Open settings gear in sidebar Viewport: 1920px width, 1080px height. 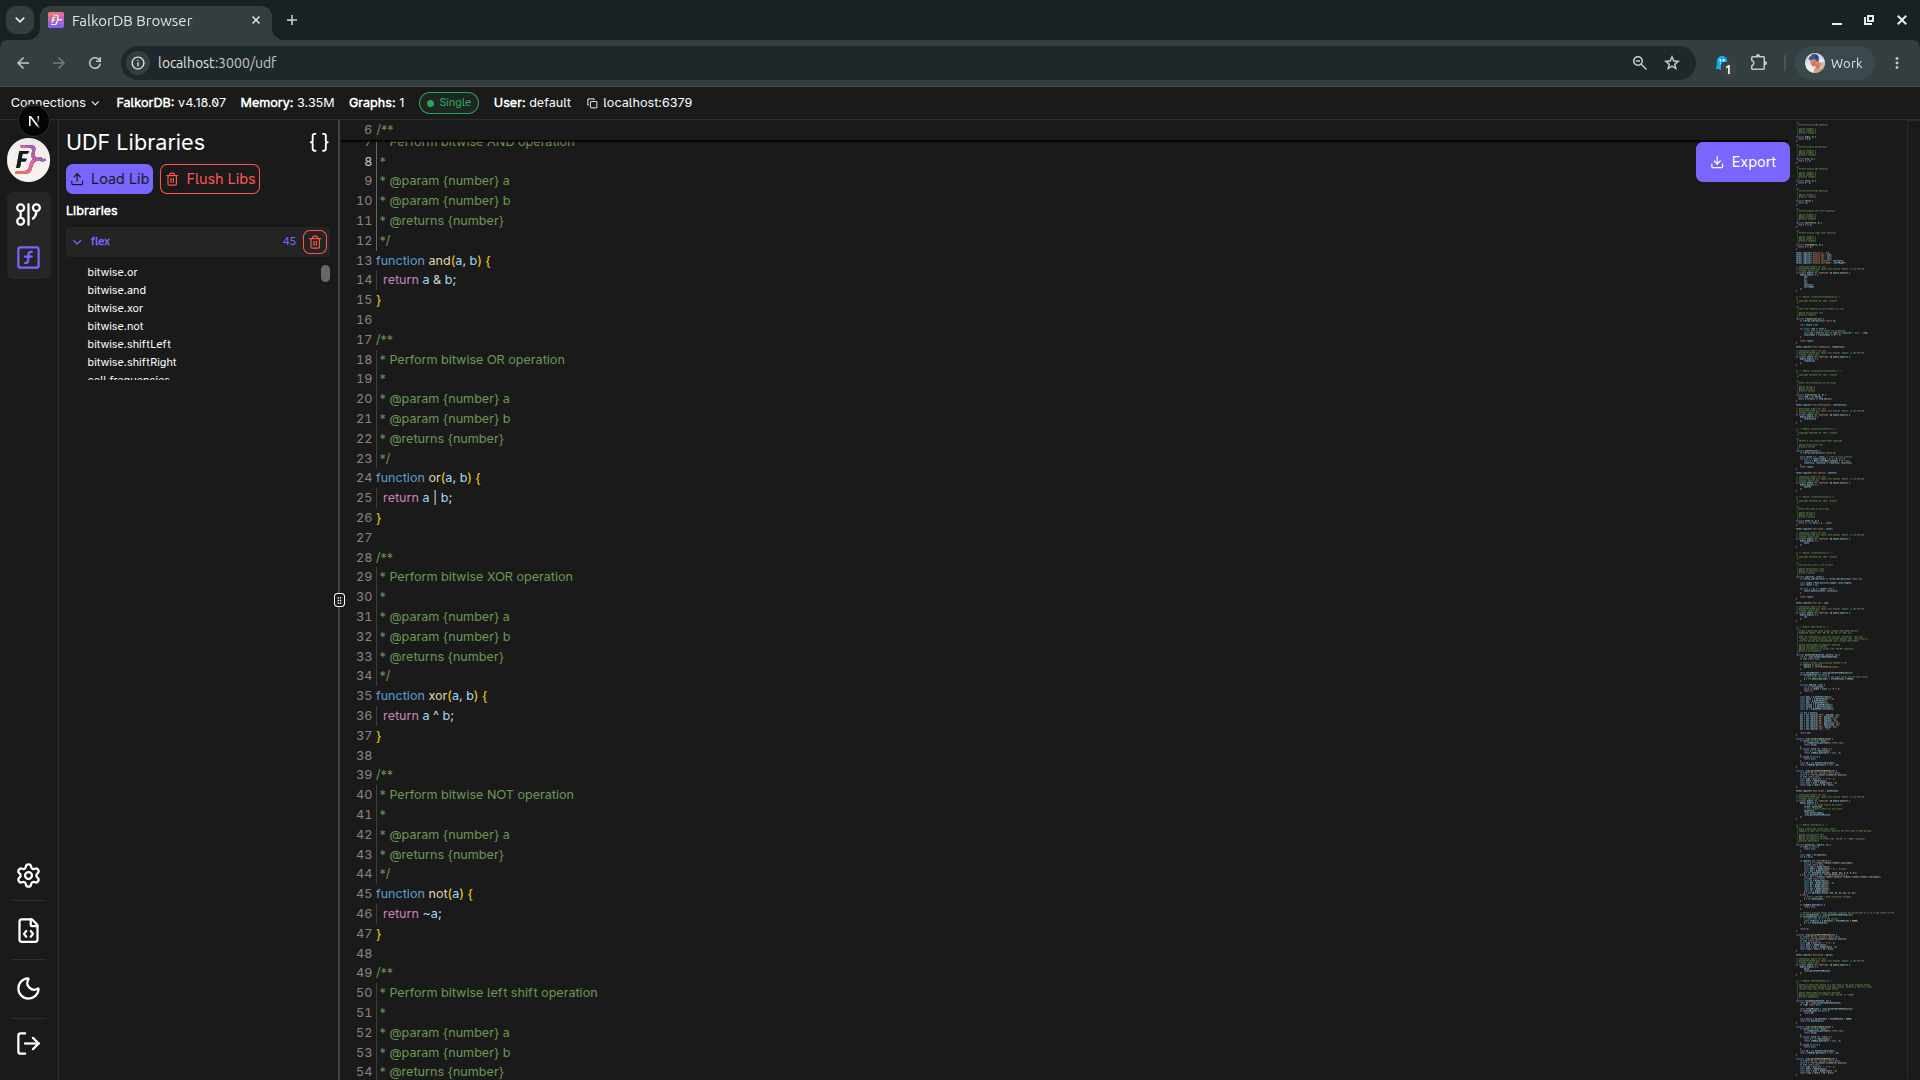tap(28, 876)
